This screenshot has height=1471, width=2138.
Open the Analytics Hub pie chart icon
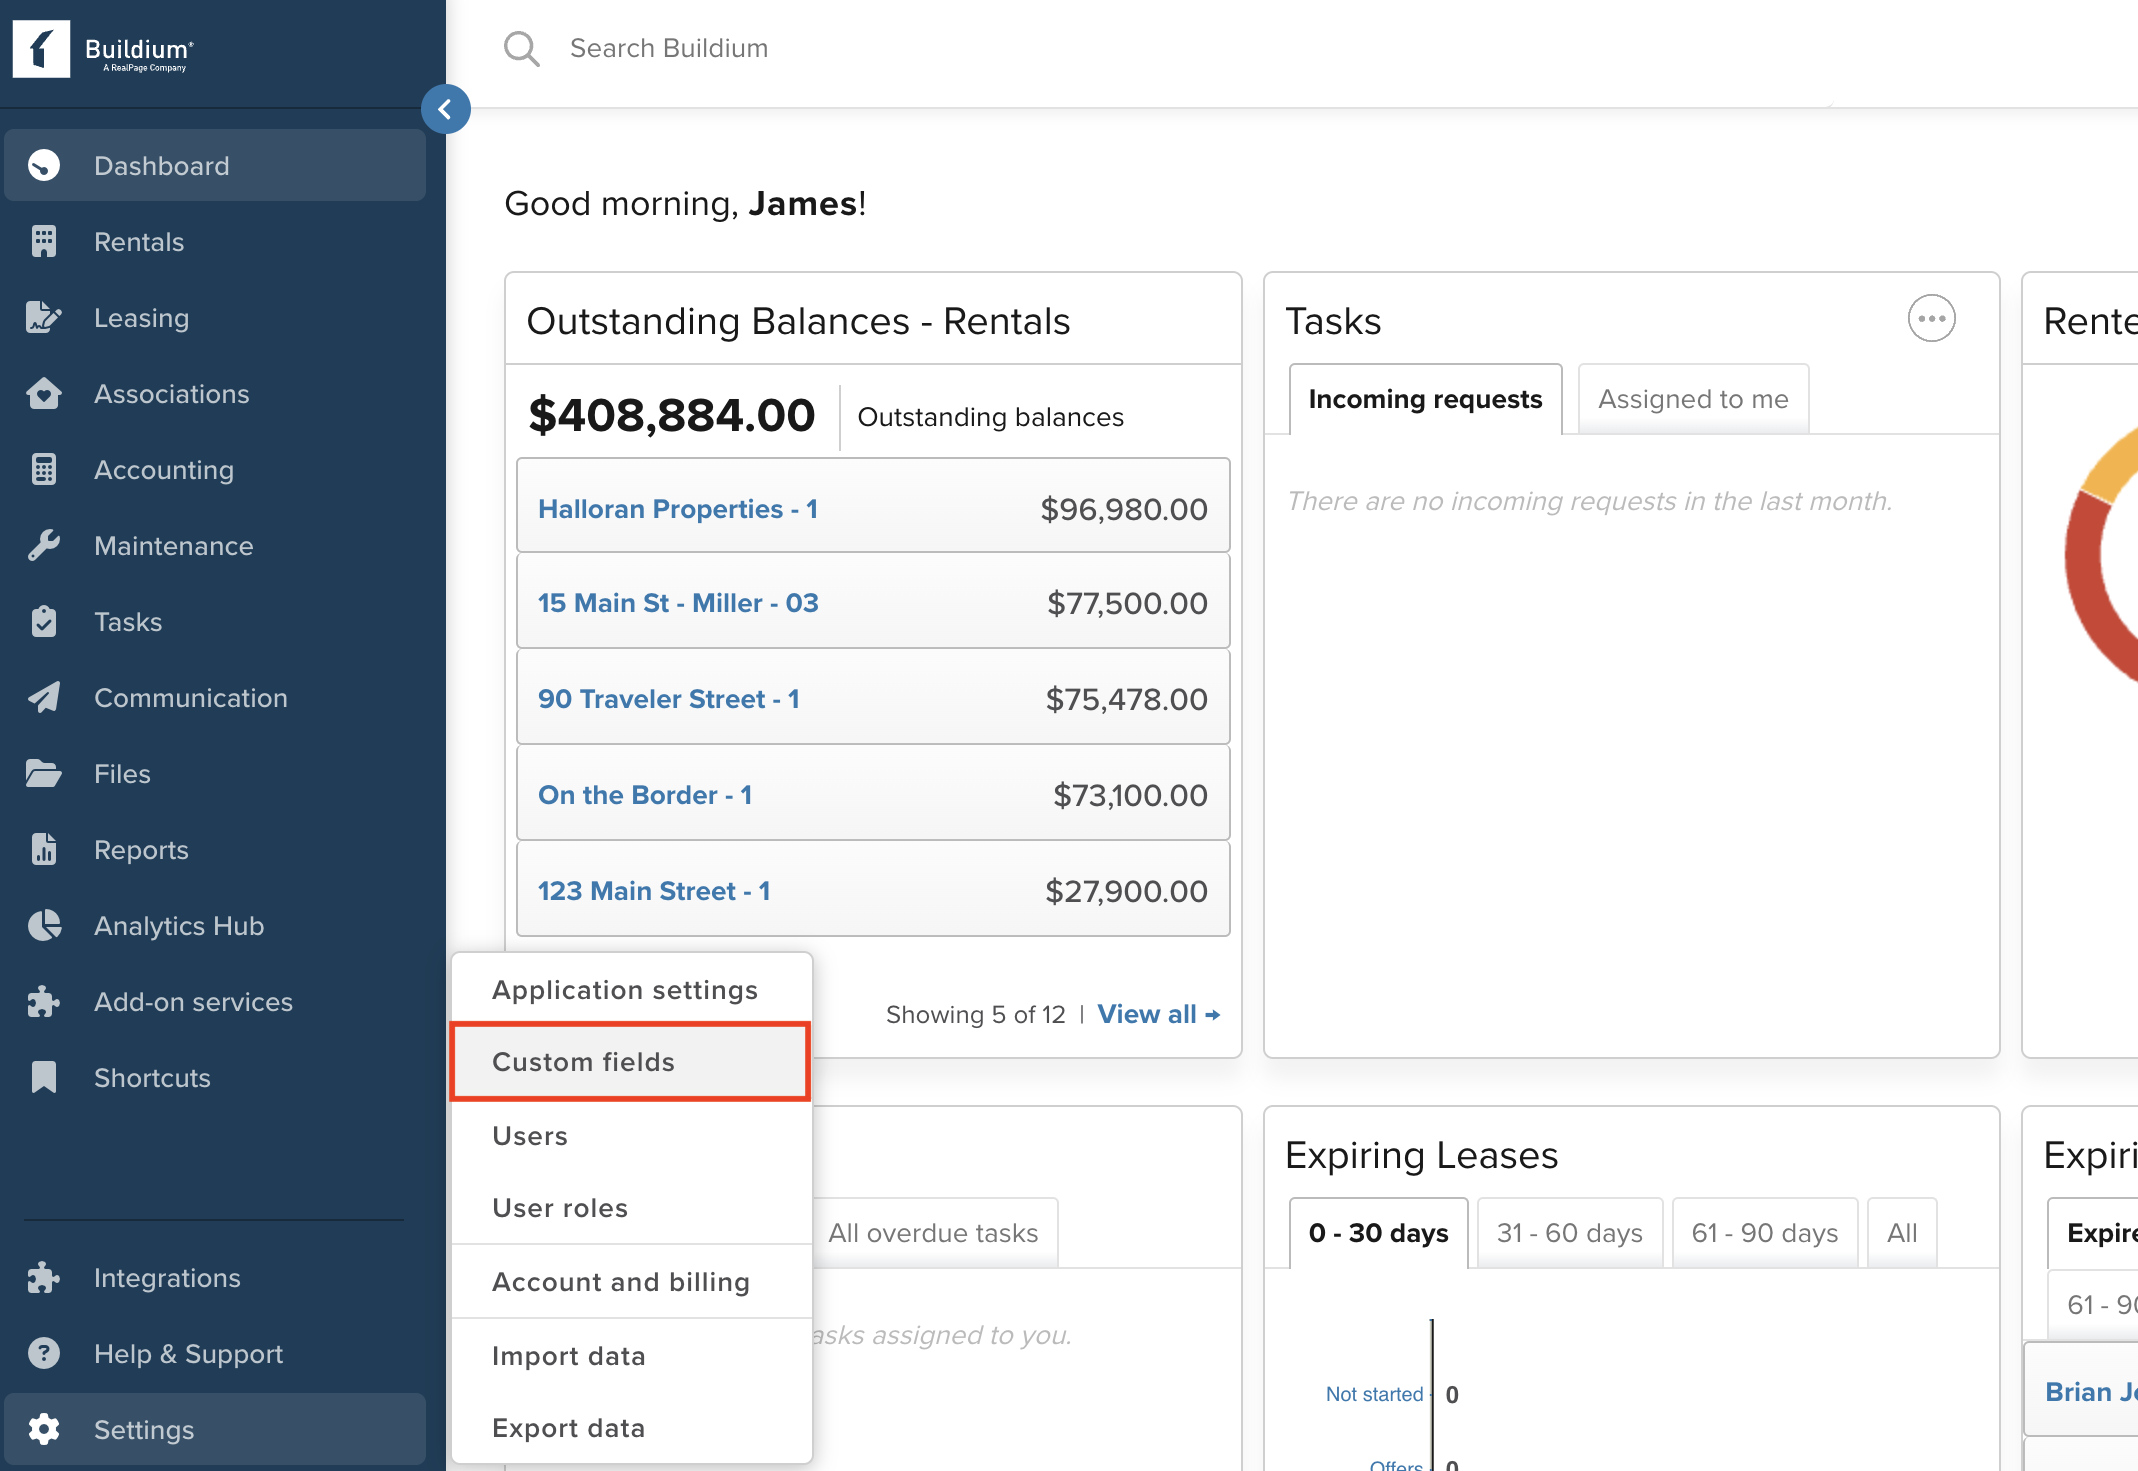point(43,926)
